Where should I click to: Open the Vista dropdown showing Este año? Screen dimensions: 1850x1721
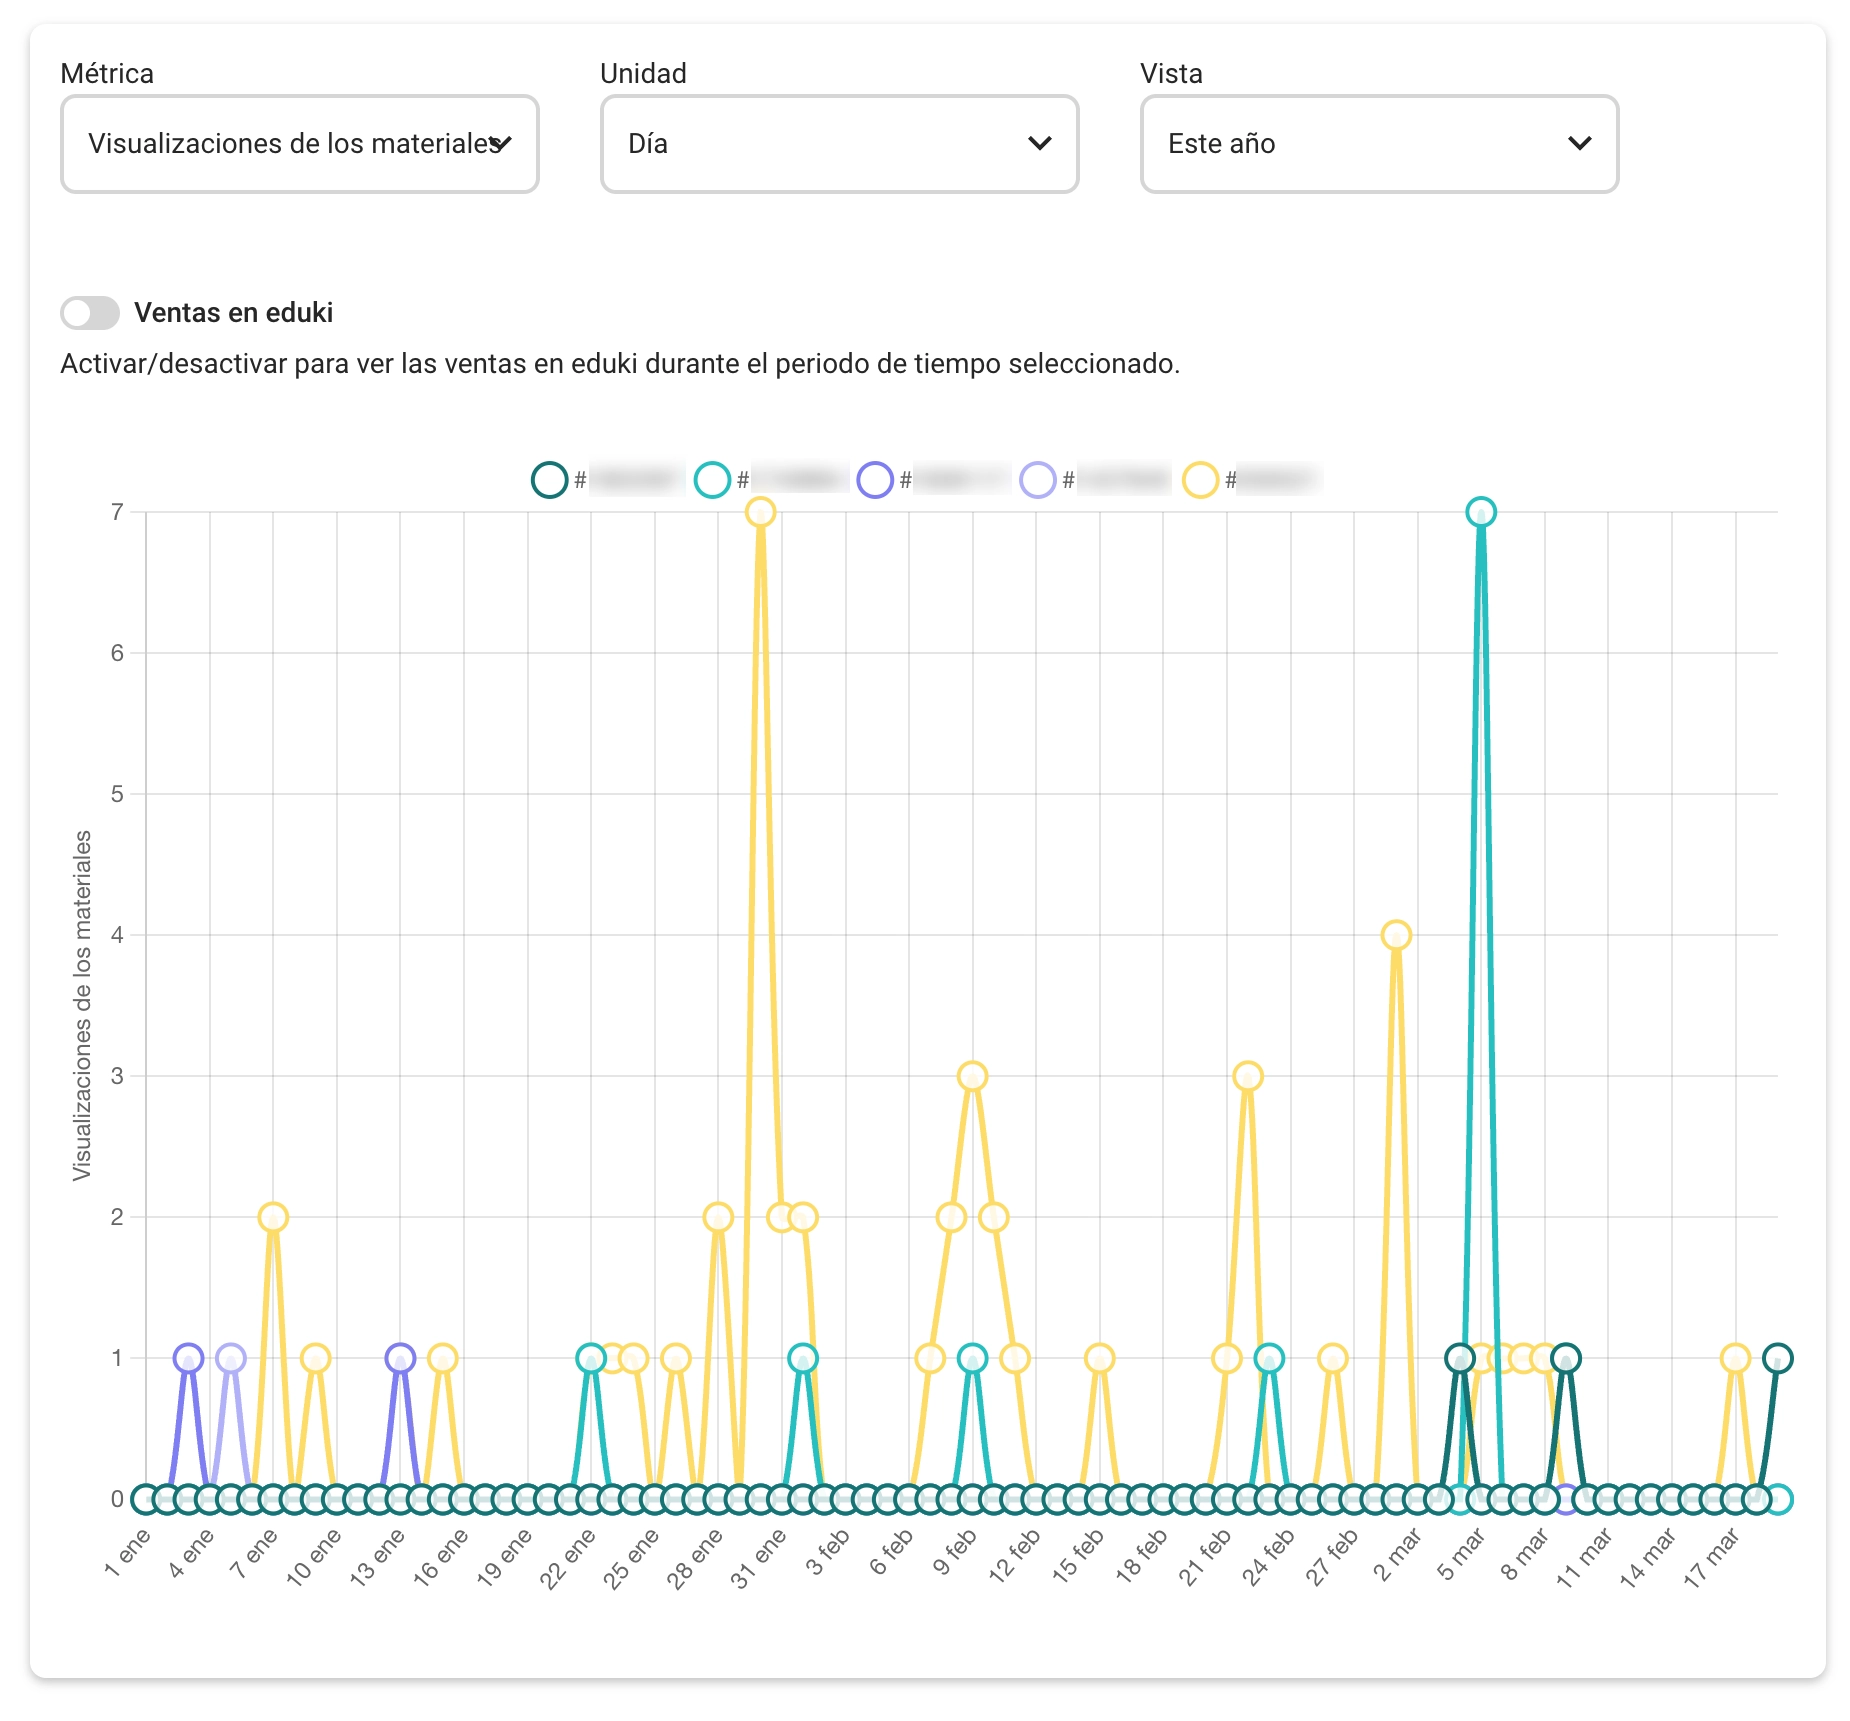[x=1379, y=144]
